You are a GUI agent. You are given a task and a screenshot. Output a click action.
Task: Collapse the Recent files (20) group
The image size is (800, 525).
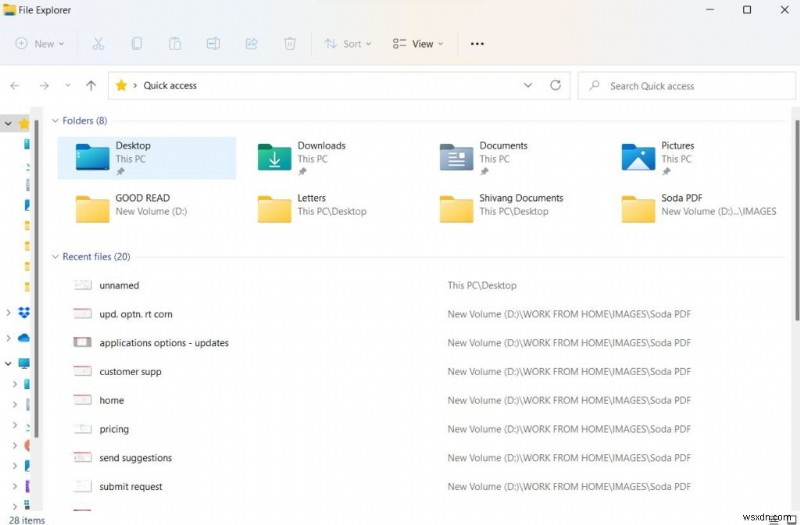55,257
